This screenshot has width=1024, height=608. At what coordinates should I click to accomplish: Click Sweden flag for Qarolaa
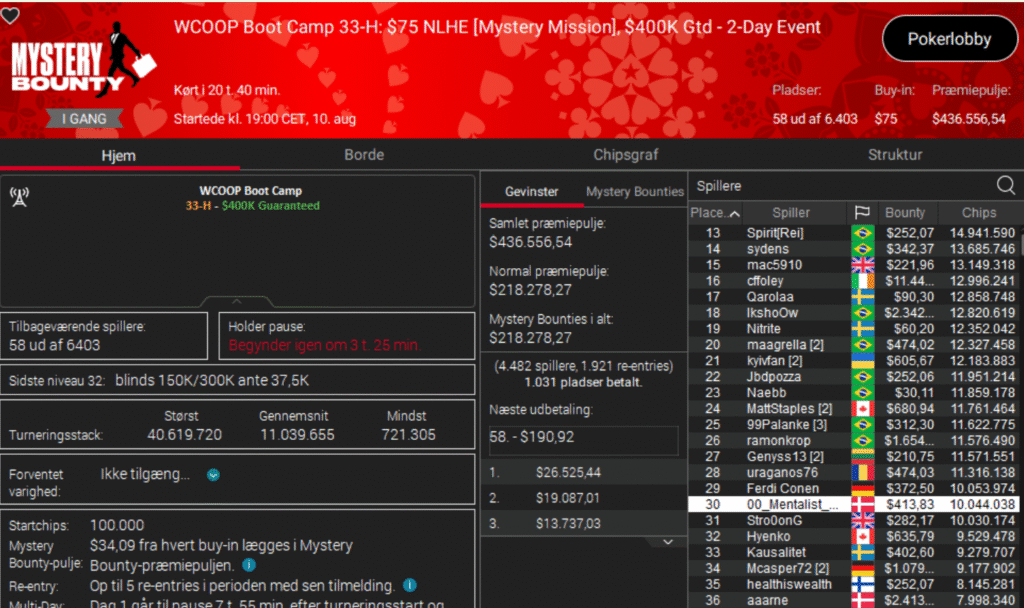coord(863,297)
